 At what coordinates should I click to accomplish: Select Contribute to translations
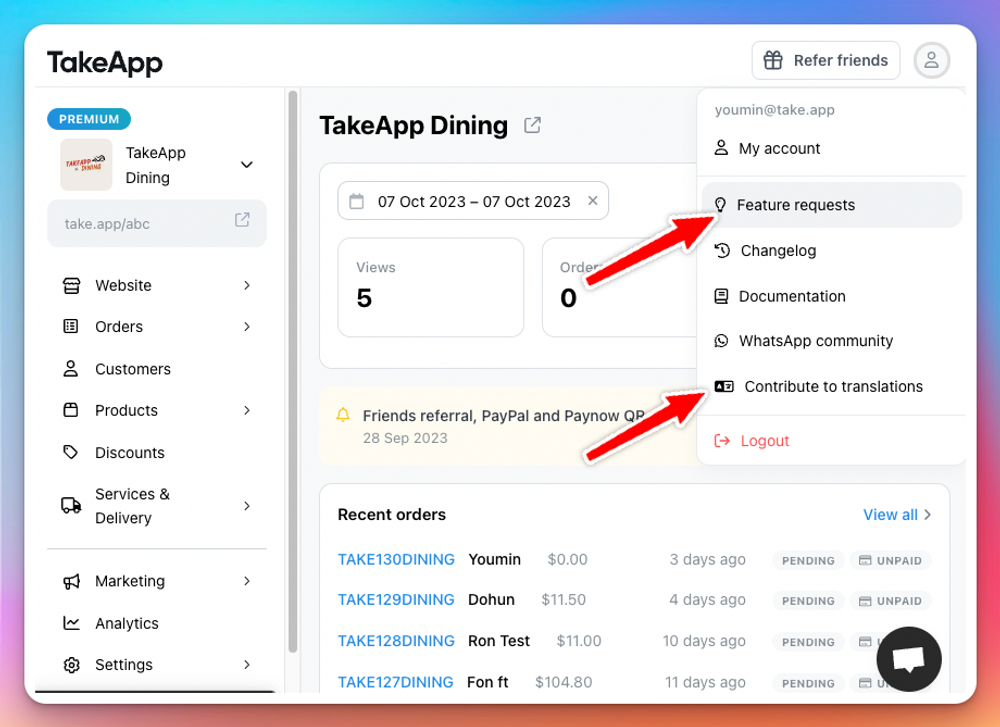(831, 386)
